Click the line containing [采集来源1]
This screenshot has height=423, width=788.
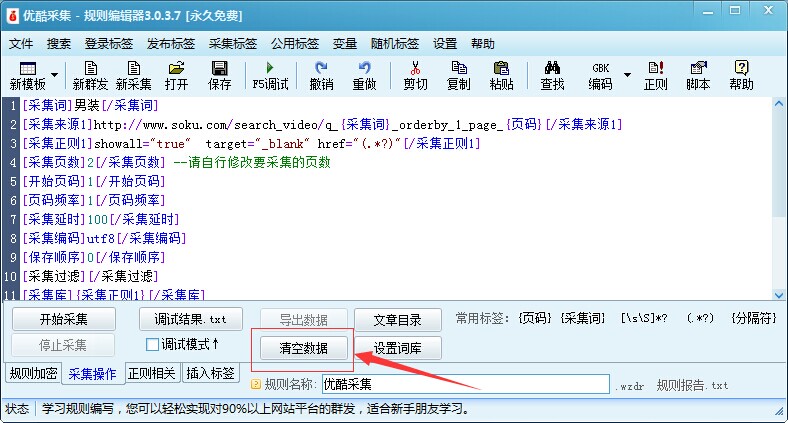[322, 125]
